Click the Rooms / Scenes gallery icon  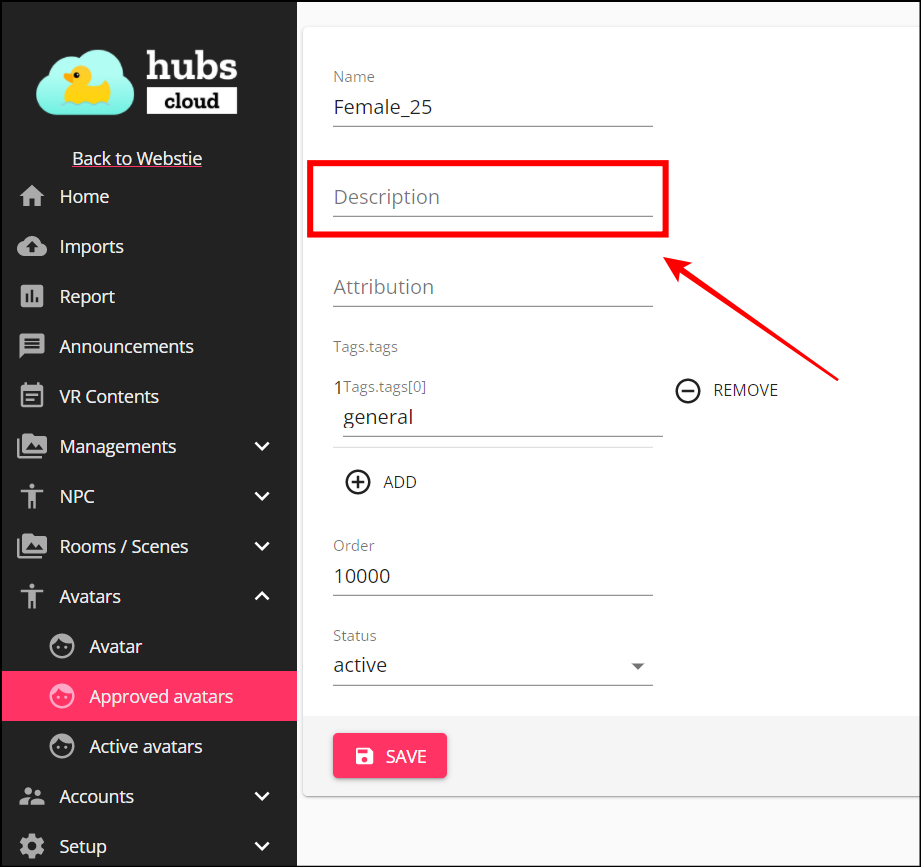tap(32, 546)
